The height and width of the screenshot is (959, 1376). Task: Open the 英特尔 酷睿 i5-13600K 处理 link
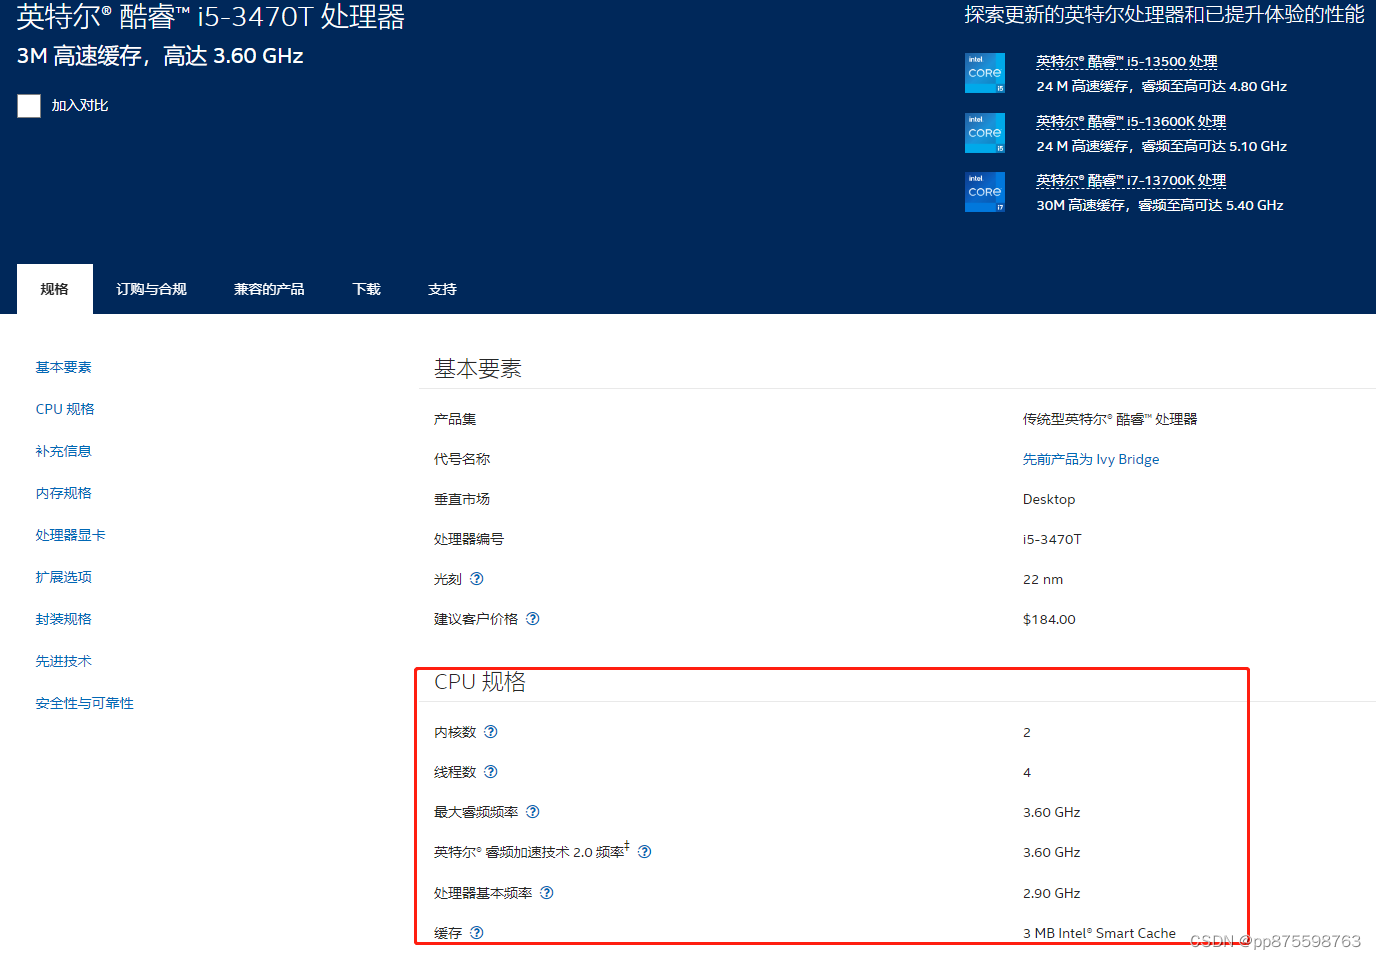[1131, 122]
